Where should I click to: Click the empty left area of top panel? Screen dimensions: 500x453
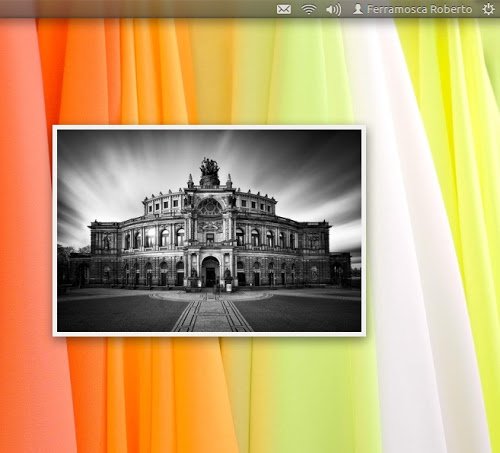[133, 9]
